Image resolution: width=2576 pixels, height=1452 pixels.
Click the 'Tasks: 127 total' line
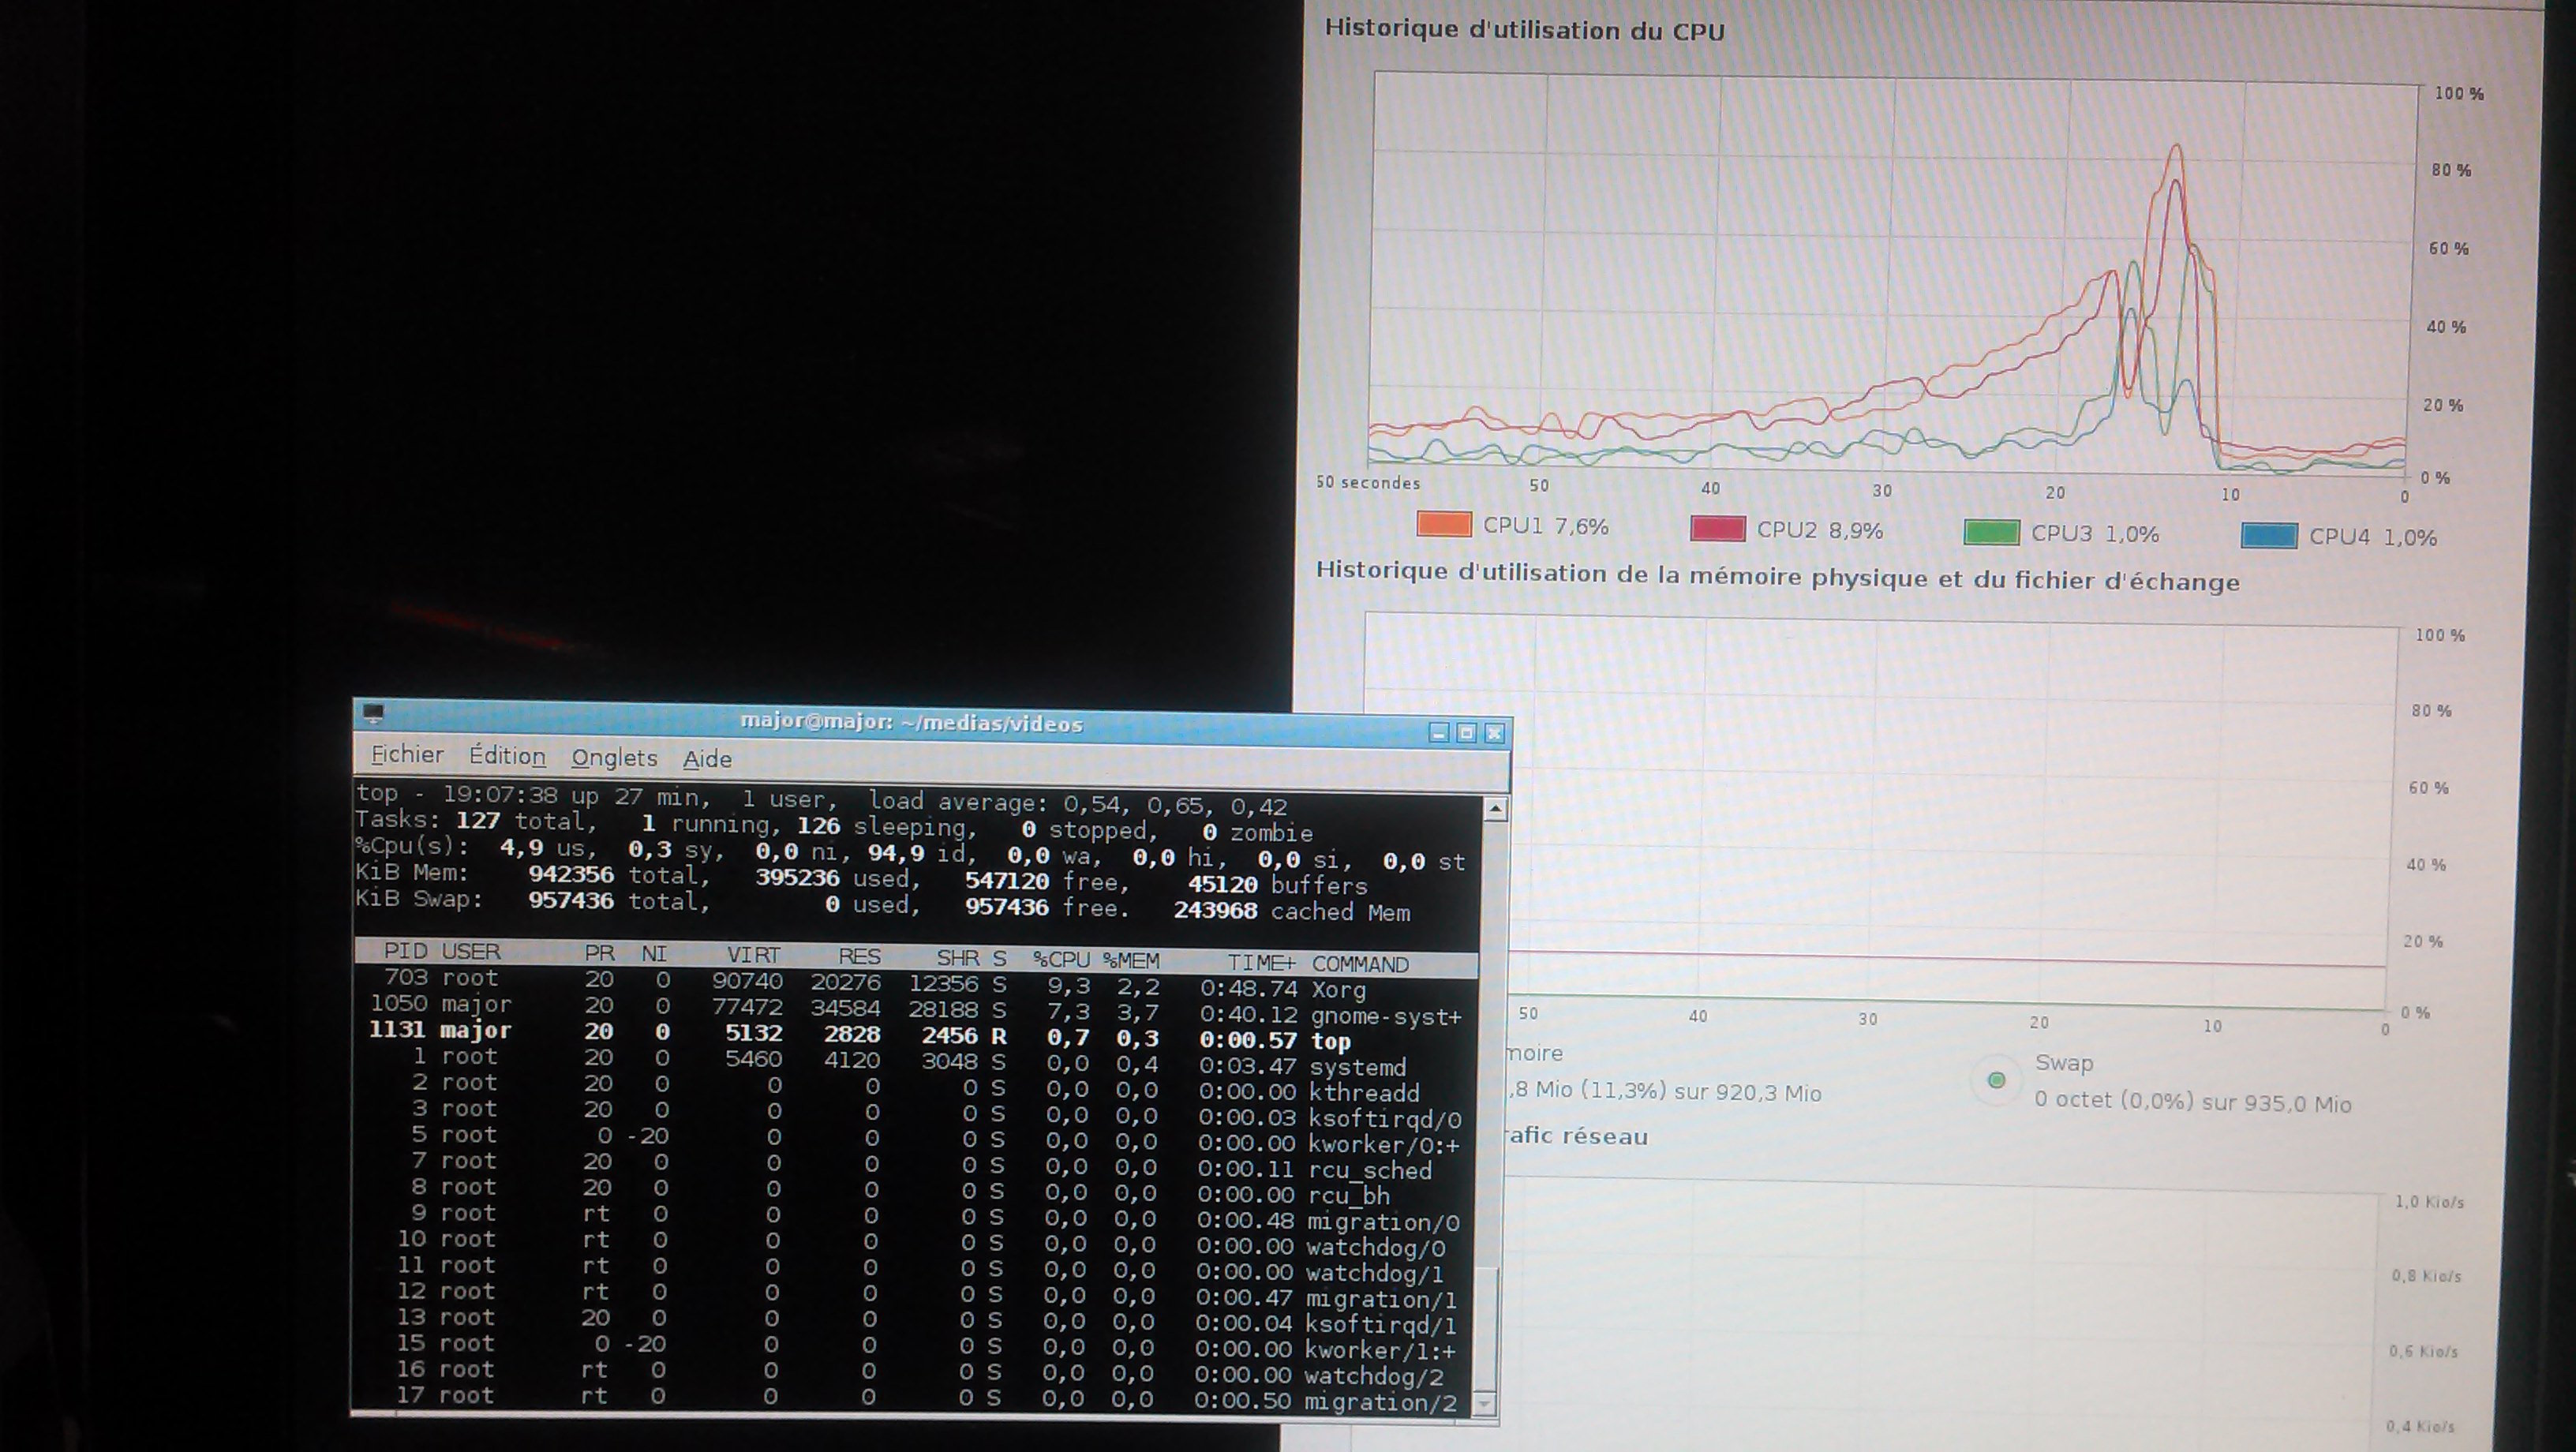point(476,820)
